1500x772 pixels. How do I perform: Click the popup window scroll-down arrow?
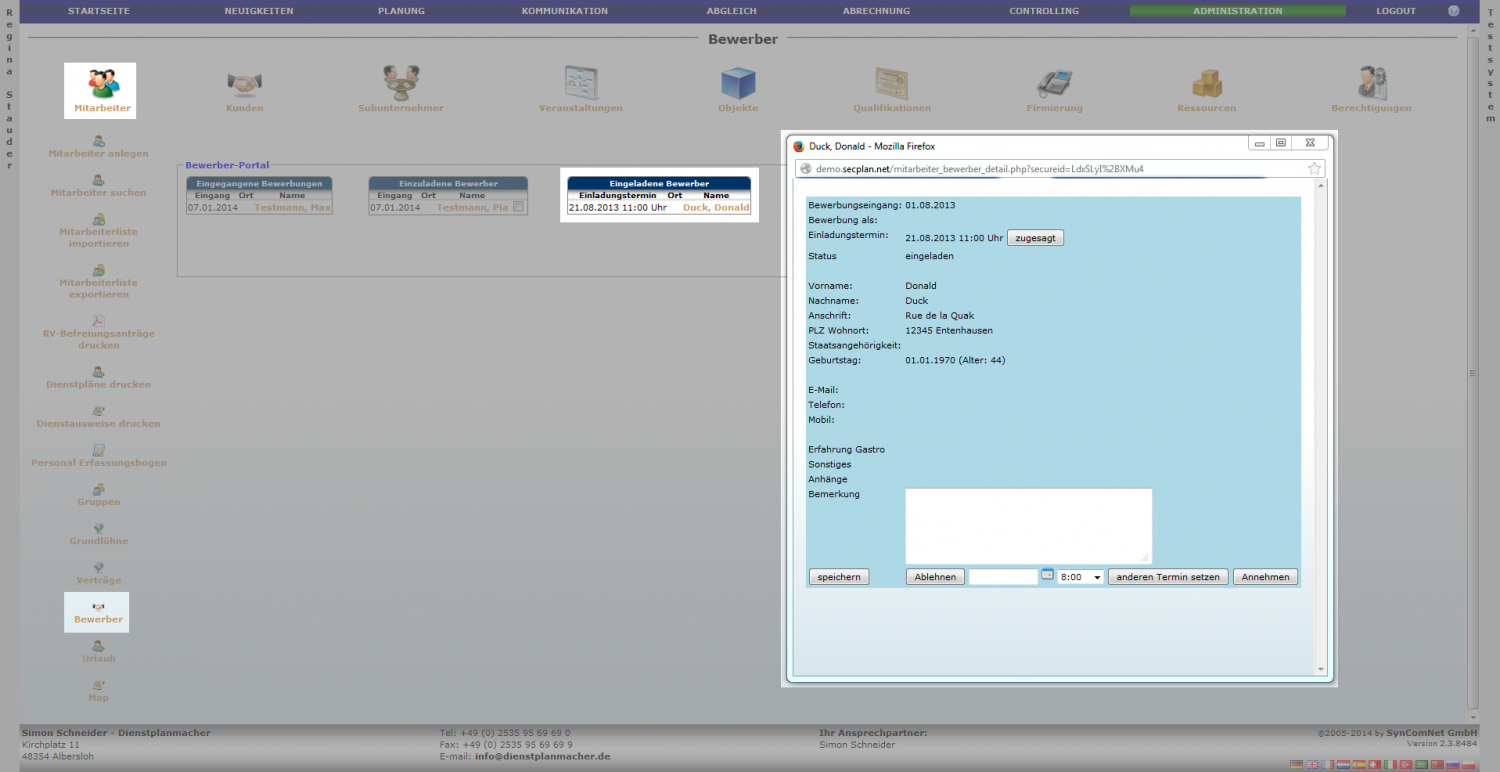[1320, 669]
